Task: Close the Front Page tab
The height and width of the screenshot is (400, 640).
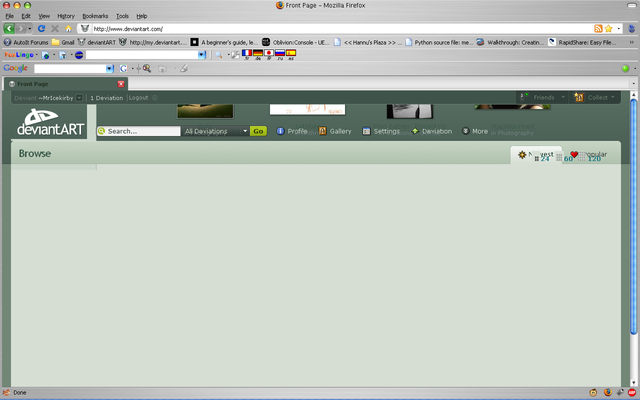Action: pos(121,84)
